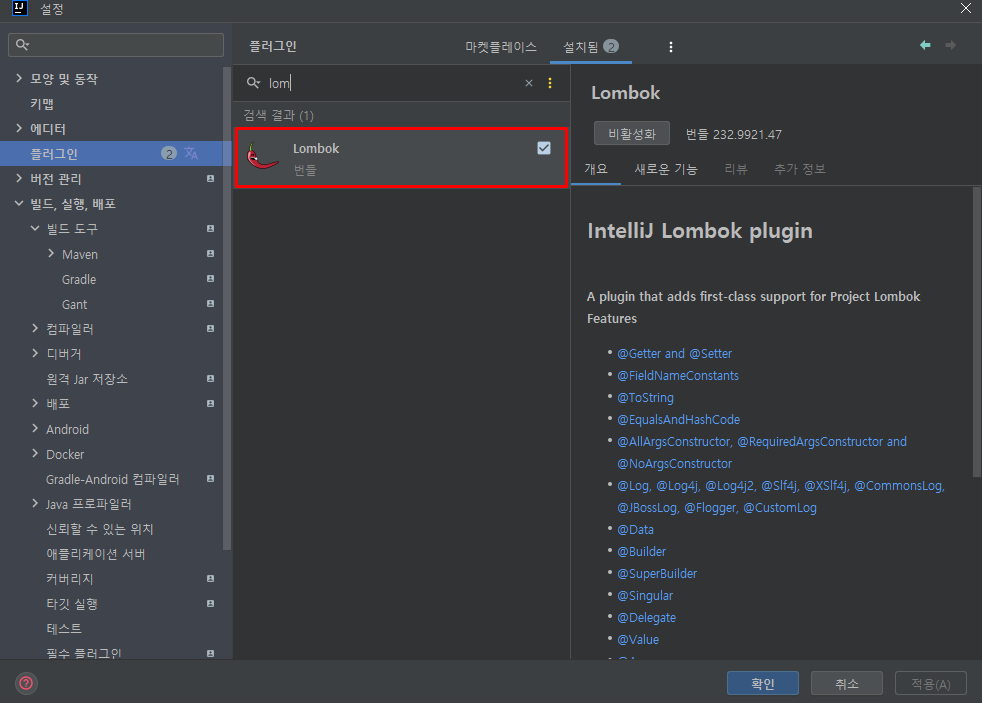
Task: Switch to the 마켓플레이스 tab
Action: (500, 47)
